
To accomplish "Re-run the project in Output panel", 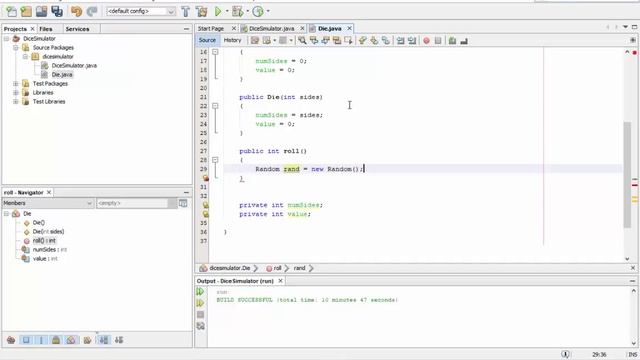I will [x=200, y=291].
